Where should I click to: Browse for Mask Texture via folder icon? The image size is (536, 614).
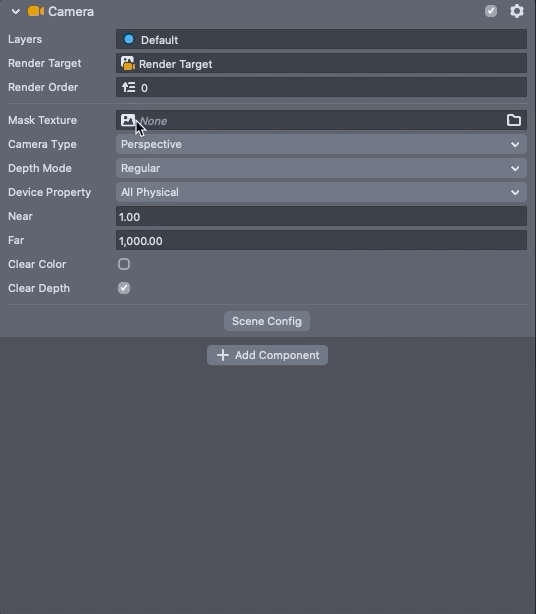click(x=514, y=120)
